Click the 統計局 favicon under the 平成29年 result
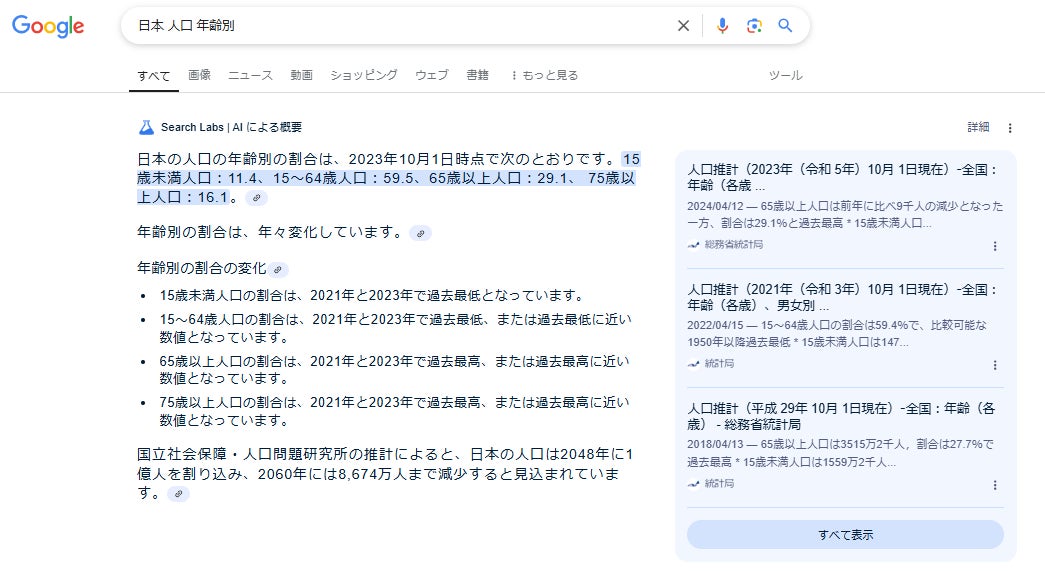The width and height of the screenshot is (1045, 571). tap(694, 484)
